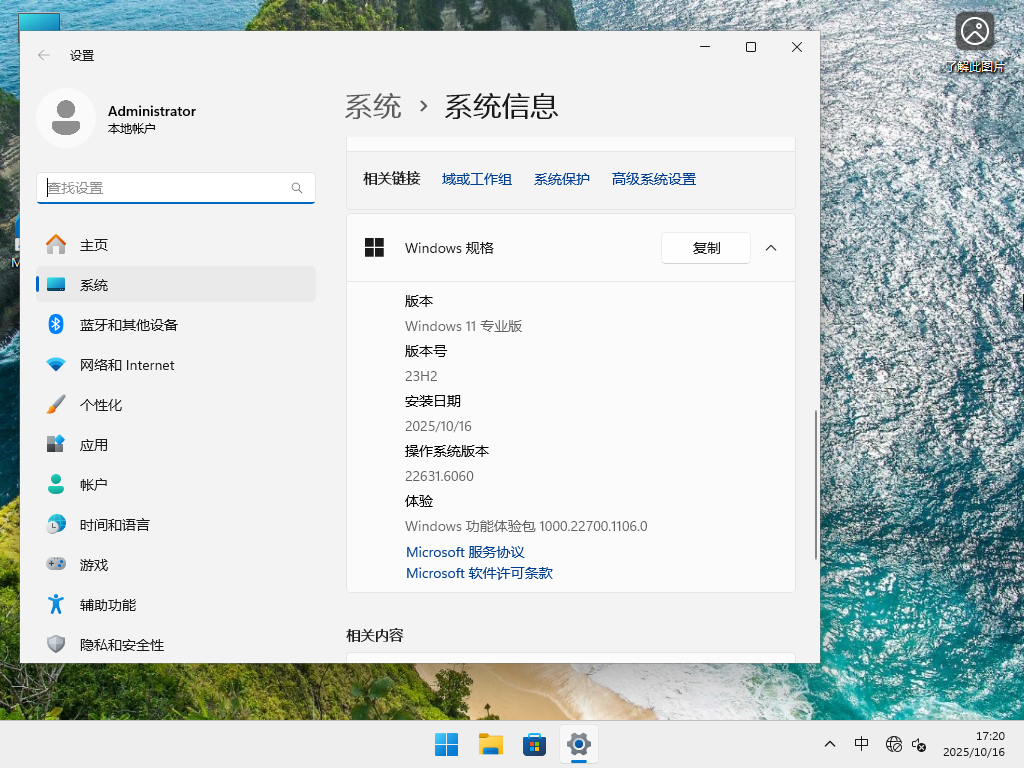The image size is (1024, 768).
Task: Open Microsoft Store from the taskbar
Action: [x=534, y=744]
